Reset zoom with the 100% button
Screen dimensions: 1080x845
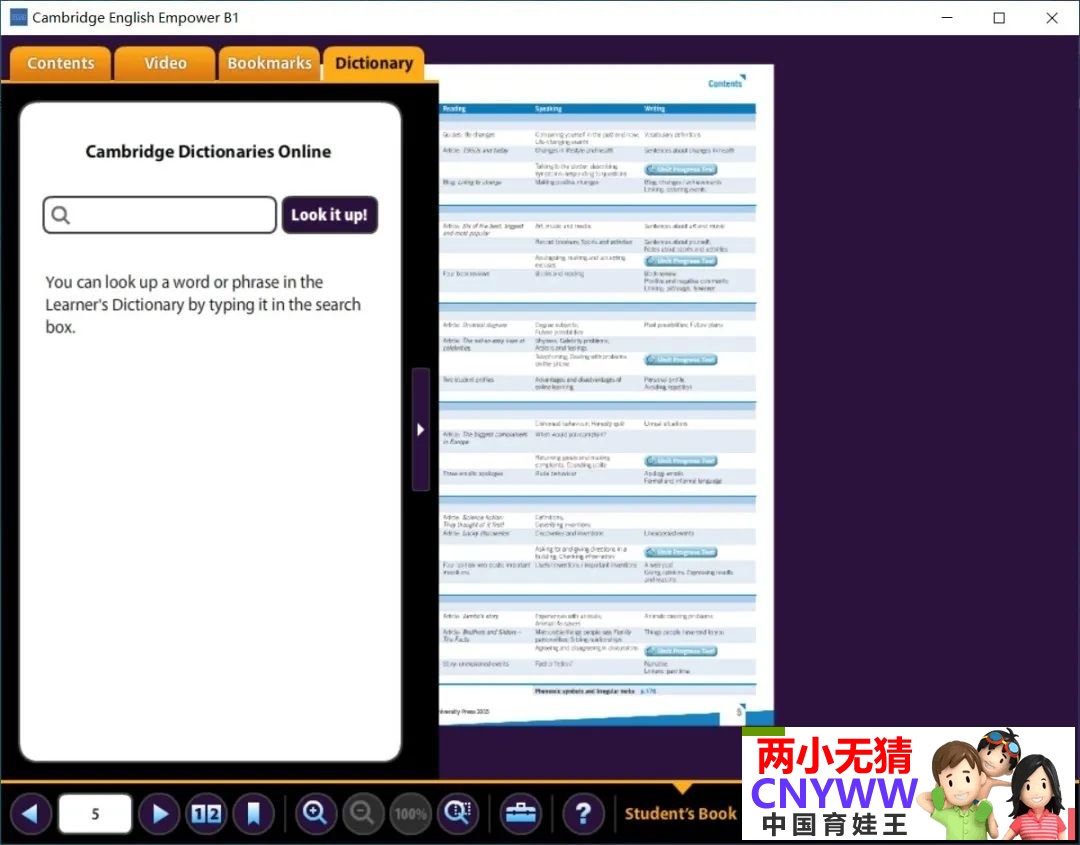click(x=410, y=814)
